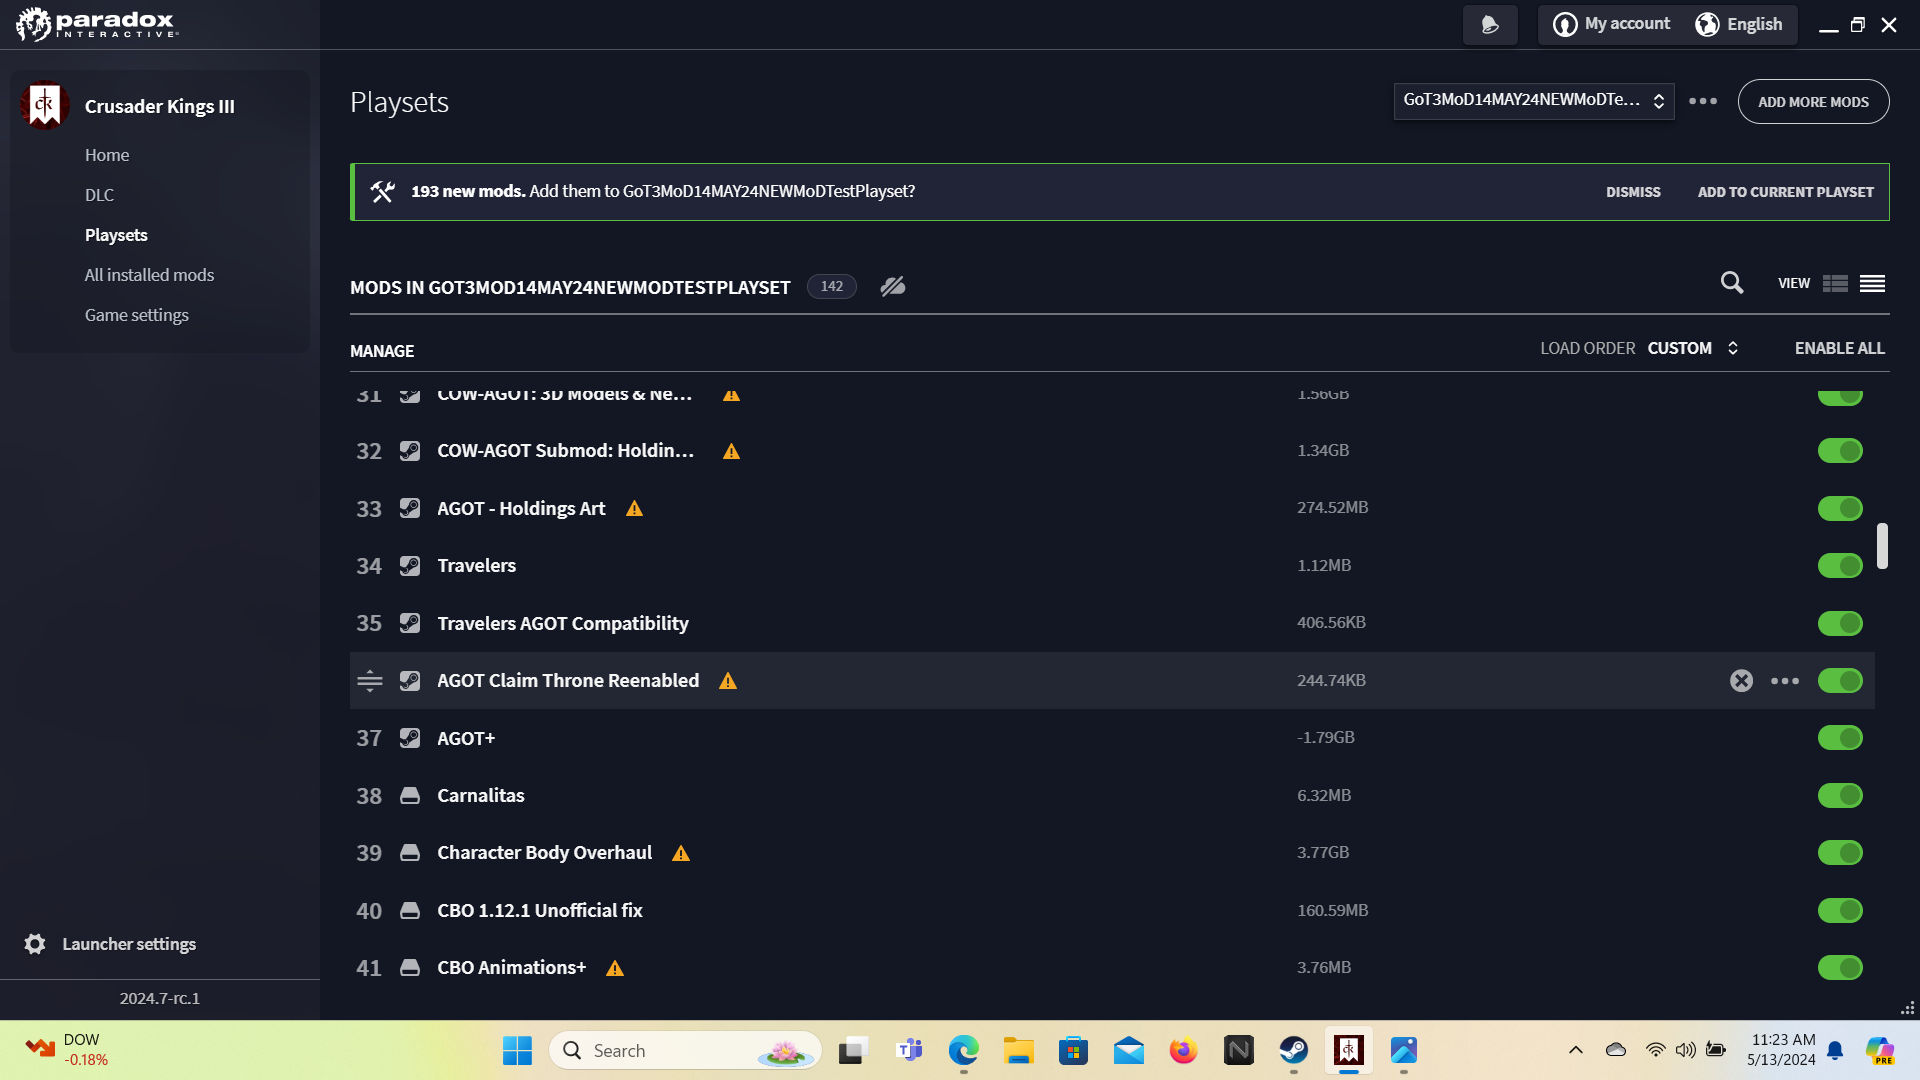Open the notifications bell icon in header

click(1490, 25)
